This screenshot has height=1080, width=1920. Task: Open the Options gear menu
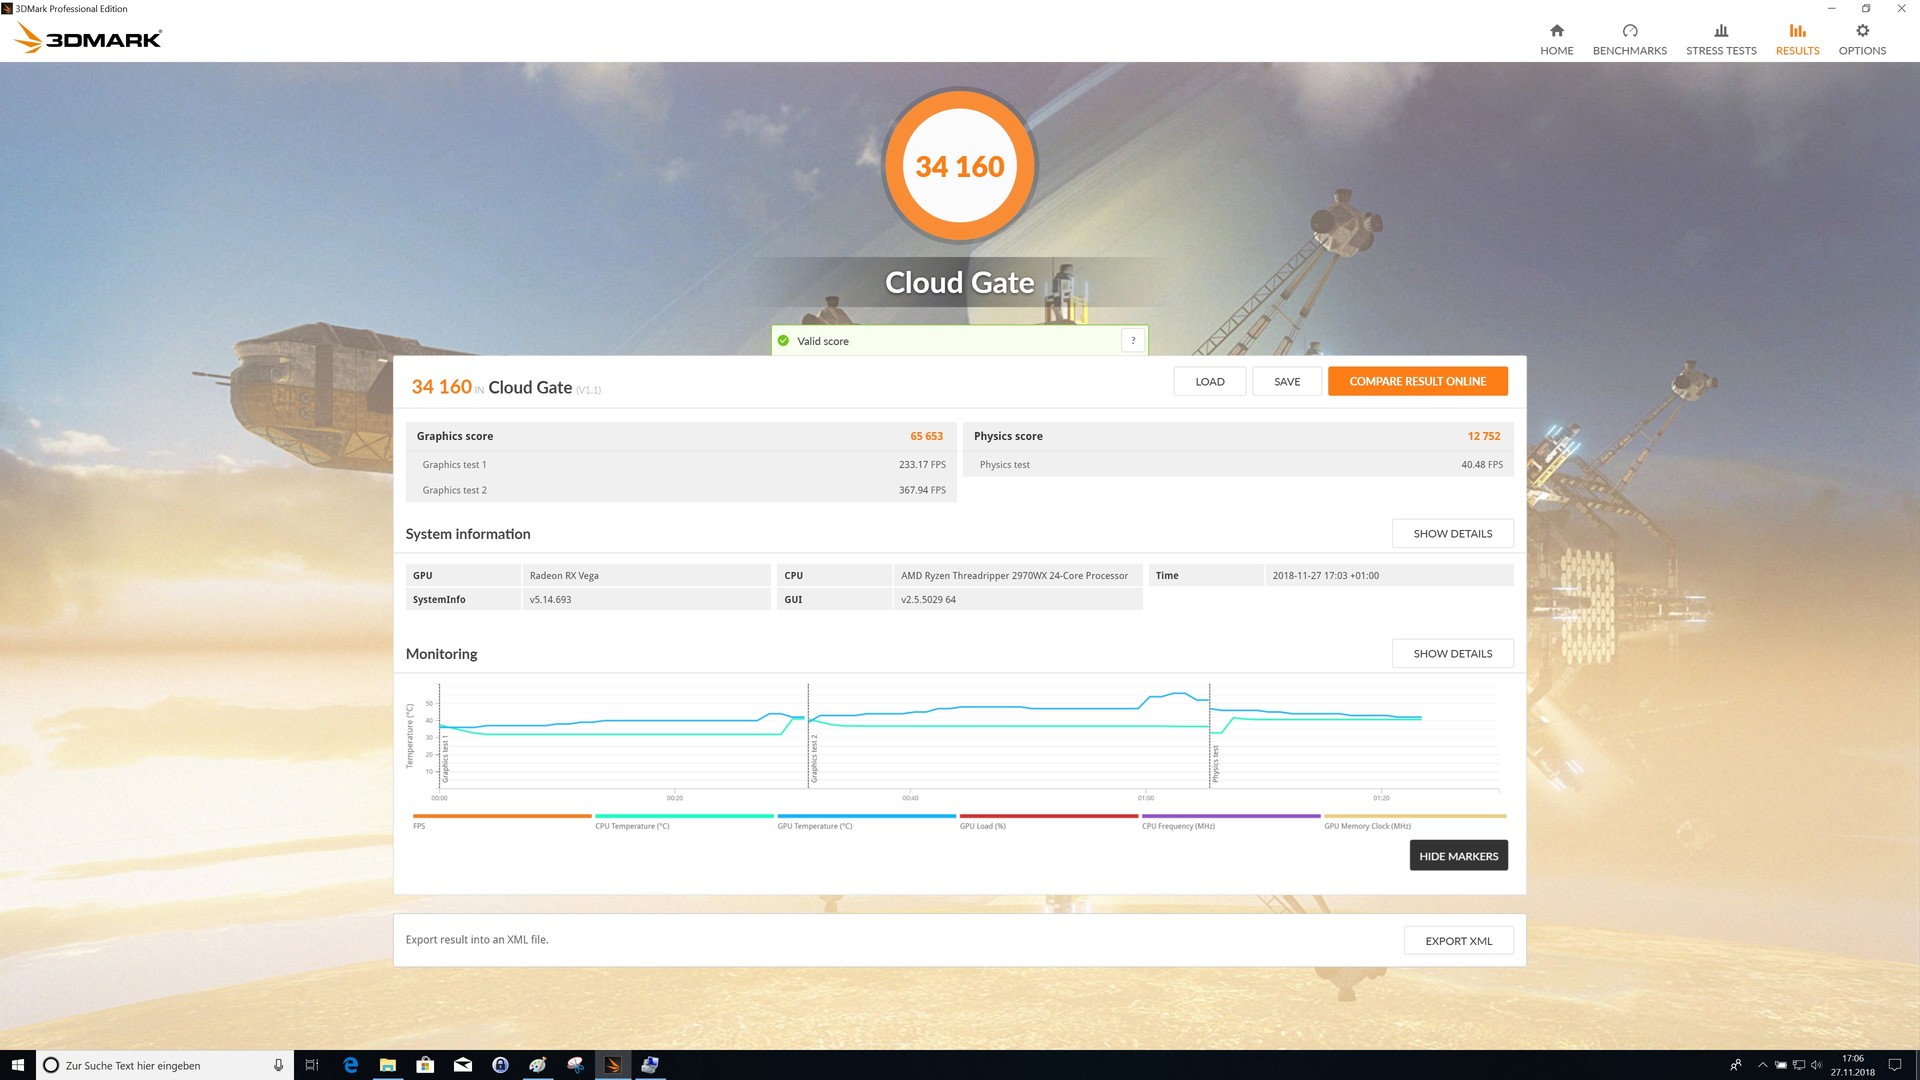[x=1861, y=39]
